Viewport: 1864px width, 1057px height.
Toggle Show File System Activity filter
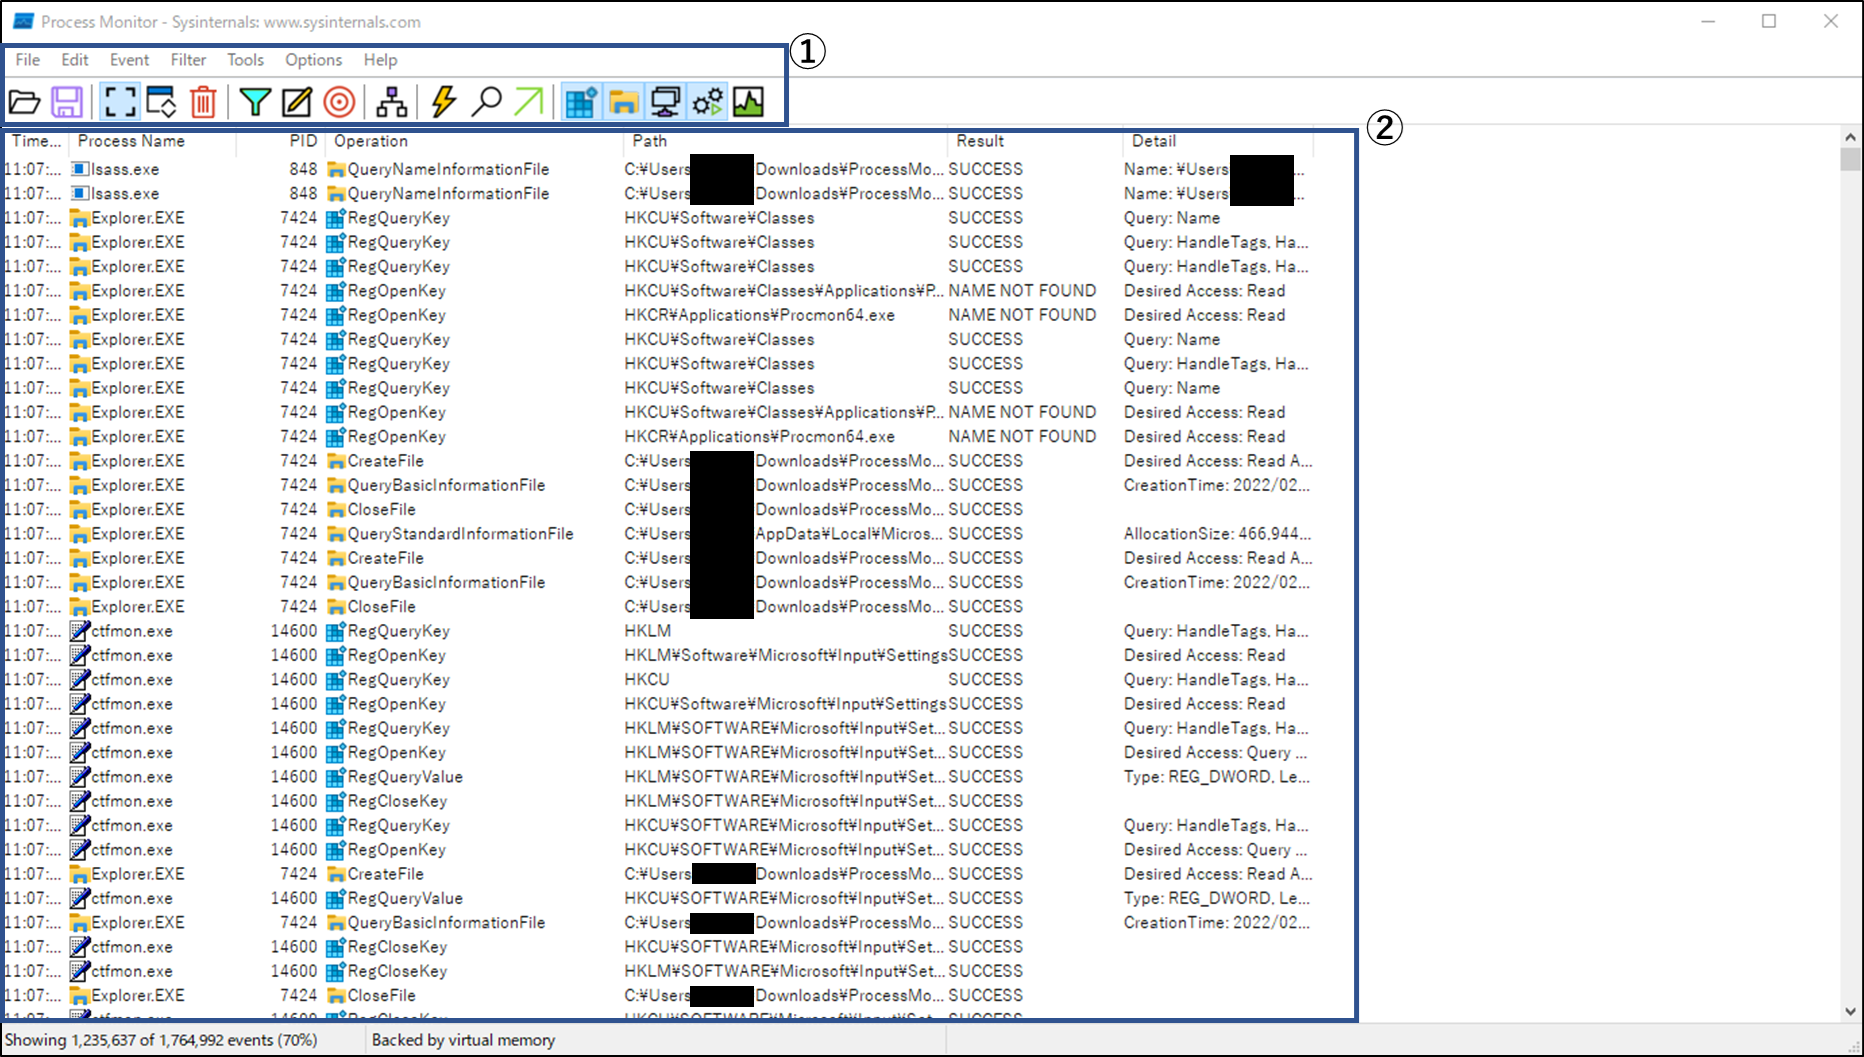[x=623, y=102]
